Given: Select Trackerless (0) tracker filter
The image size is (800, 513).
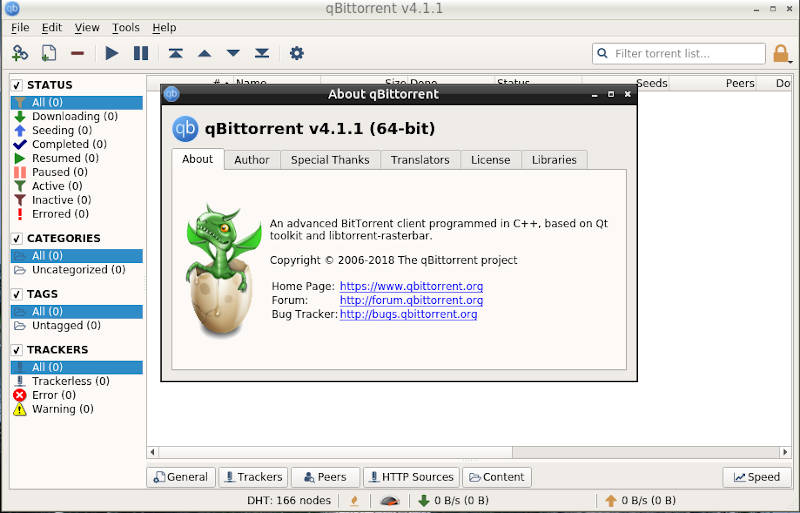Looking at the screenshot, I should point(77,381).
